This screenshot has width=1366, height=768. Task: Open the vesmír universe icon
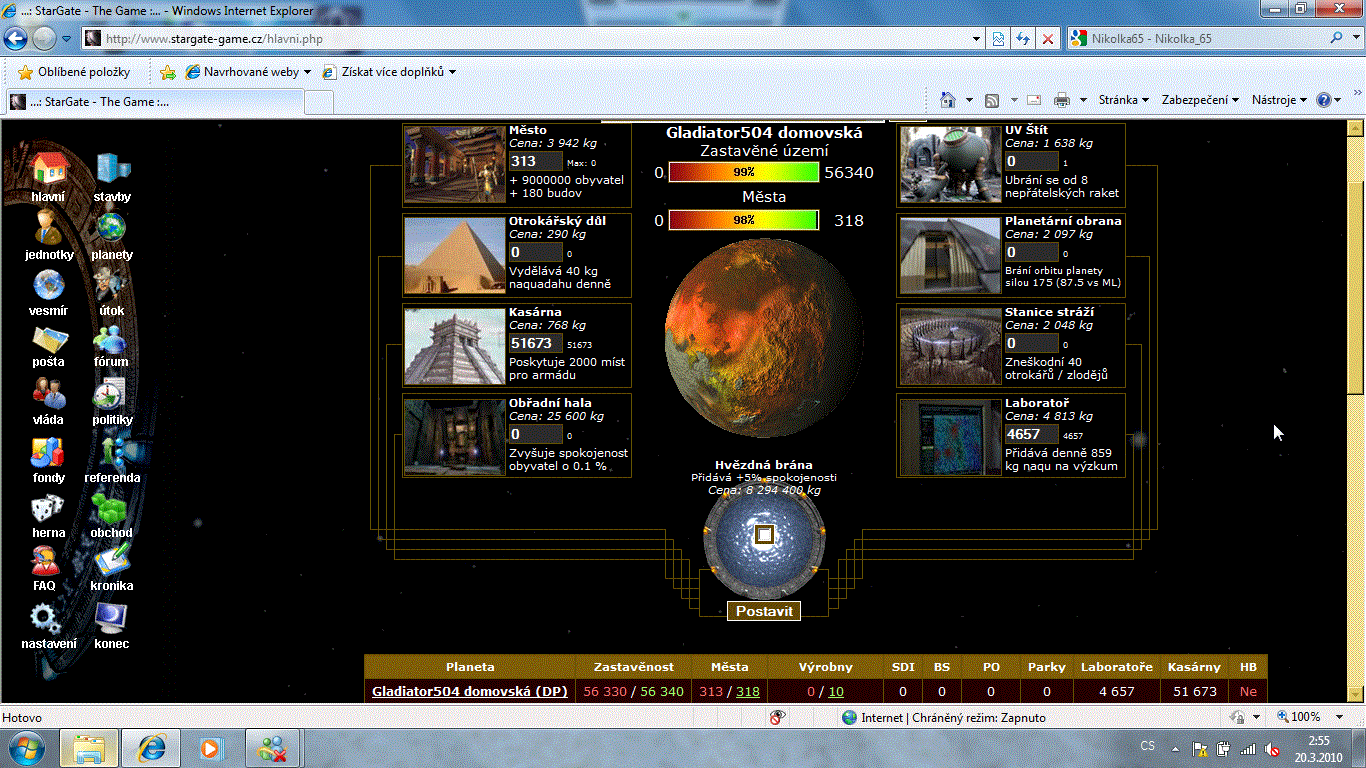[x=49, y=285]
